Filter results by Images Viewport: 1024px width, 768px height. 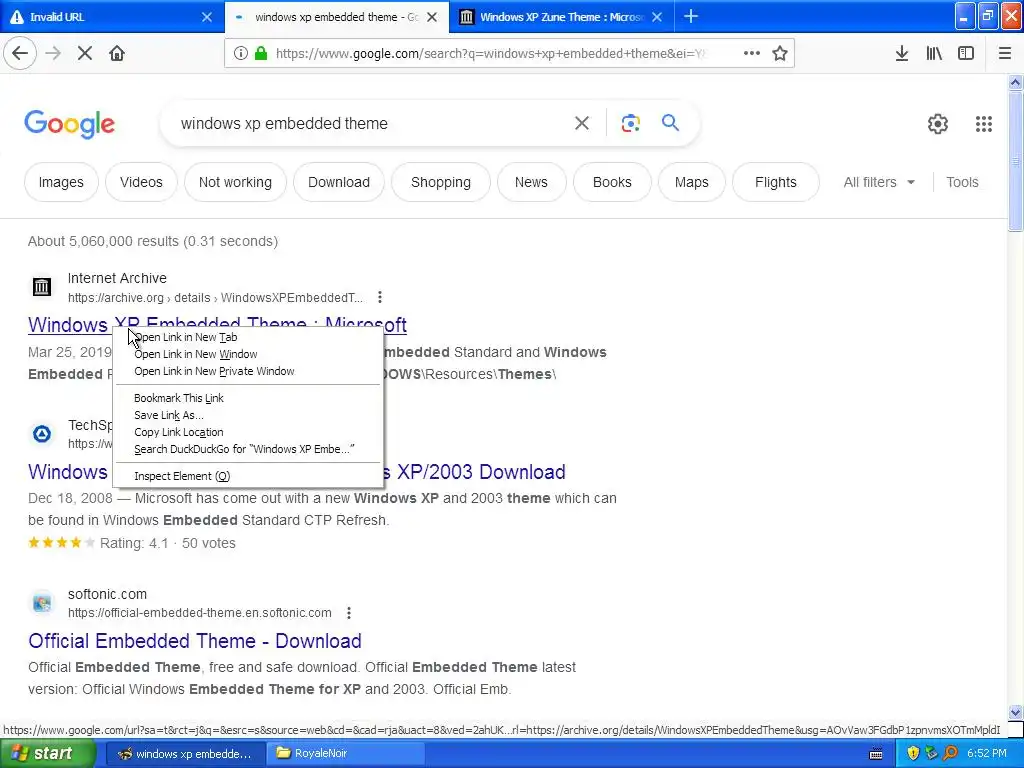pos(61,182)
